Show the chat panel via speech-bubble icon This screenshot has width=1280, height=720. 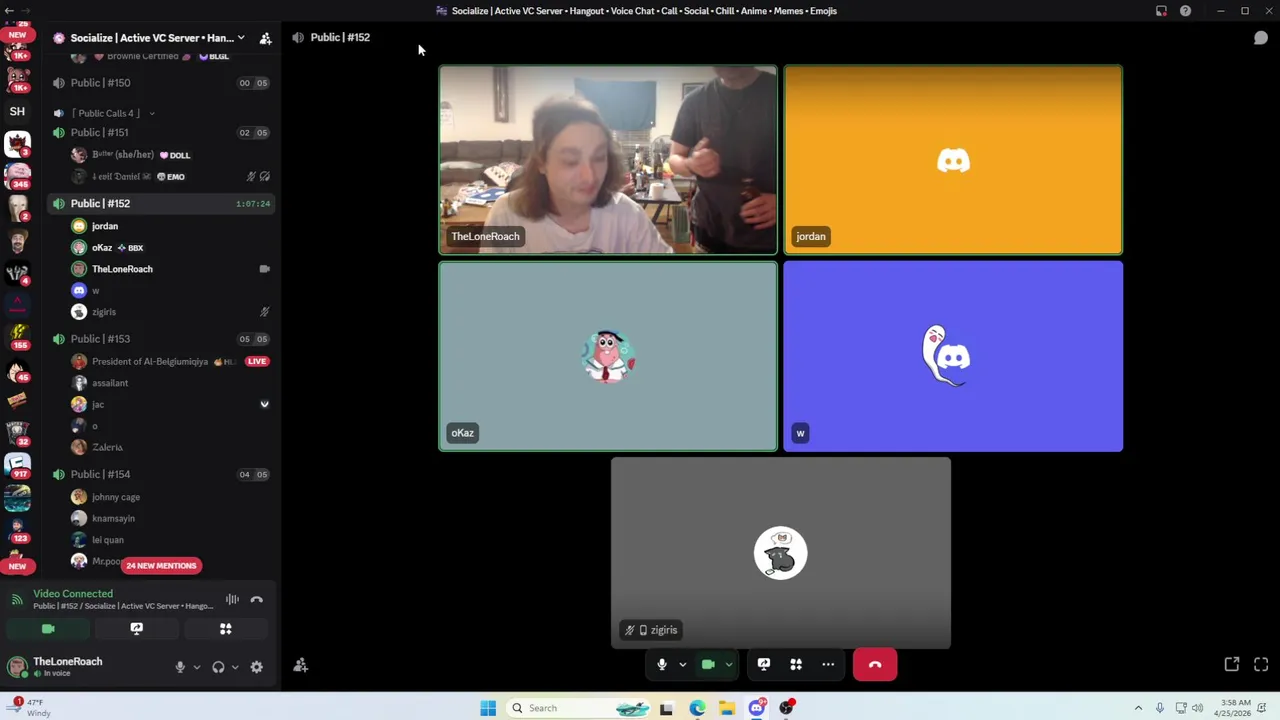pyautogui.click(x=1260, y=38)
